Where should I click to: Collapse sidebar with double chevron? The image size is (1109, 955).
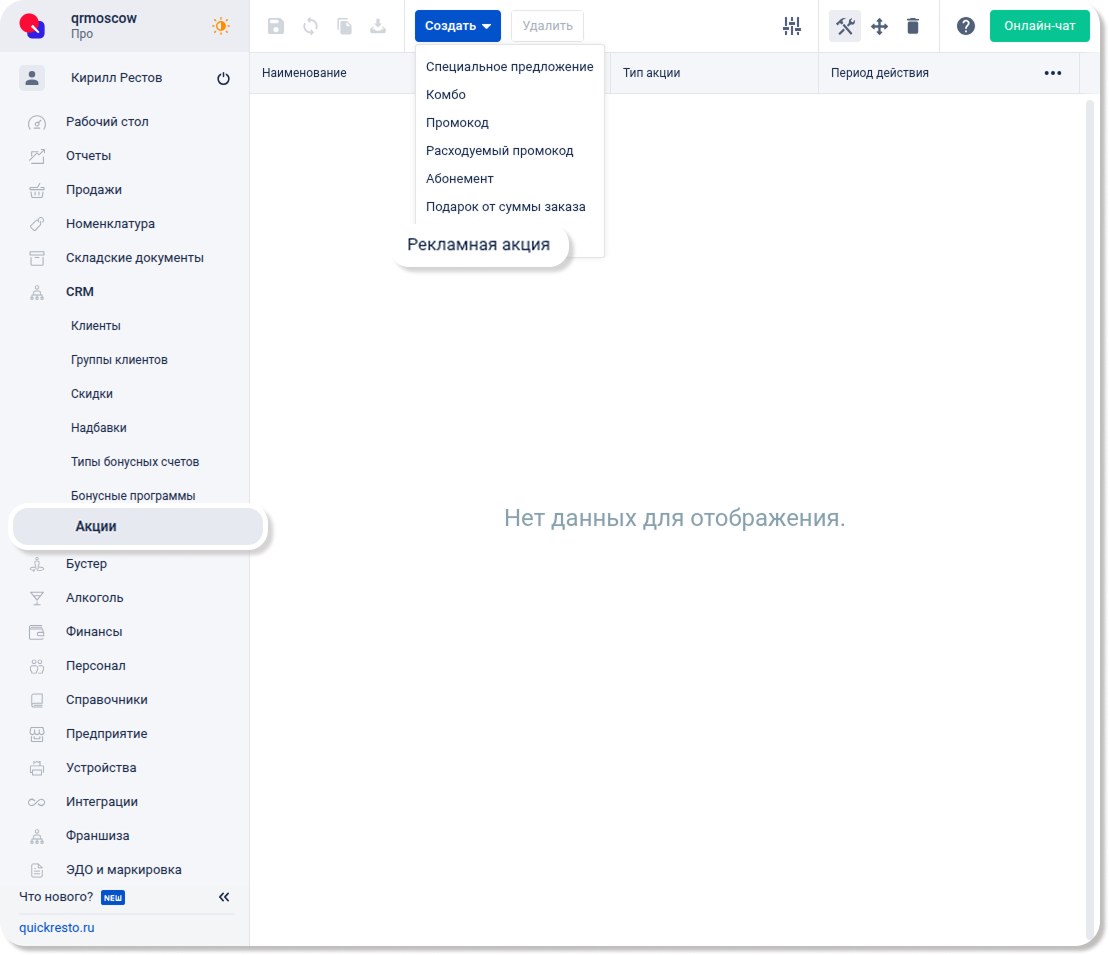(224, 897)
